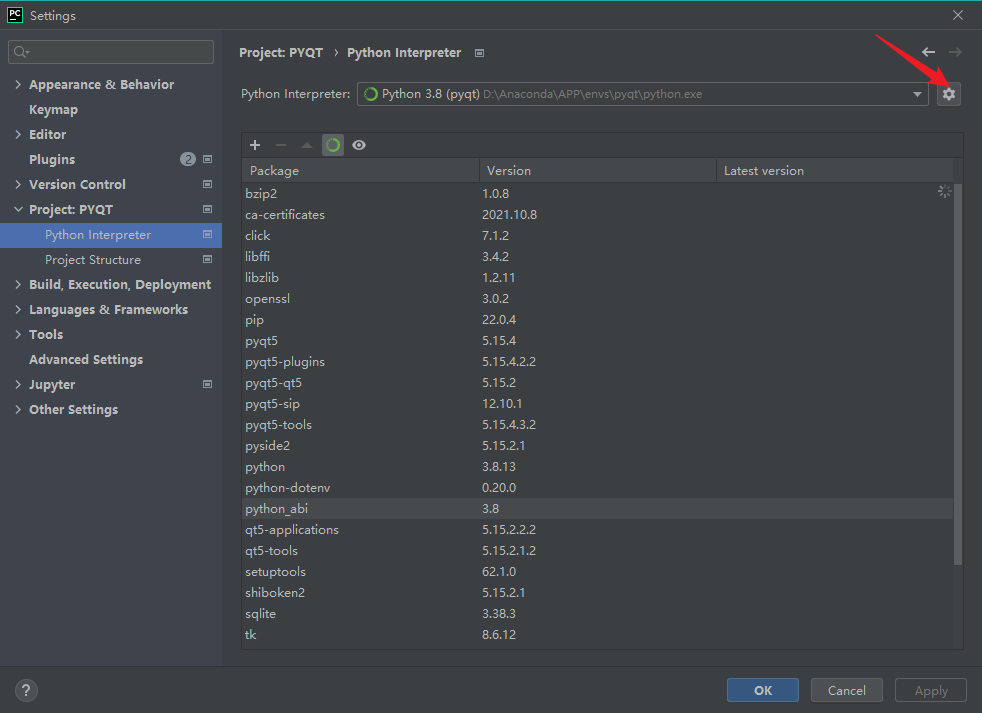
Task: Go back with the left arrow icon
Action: click(928, 52)
